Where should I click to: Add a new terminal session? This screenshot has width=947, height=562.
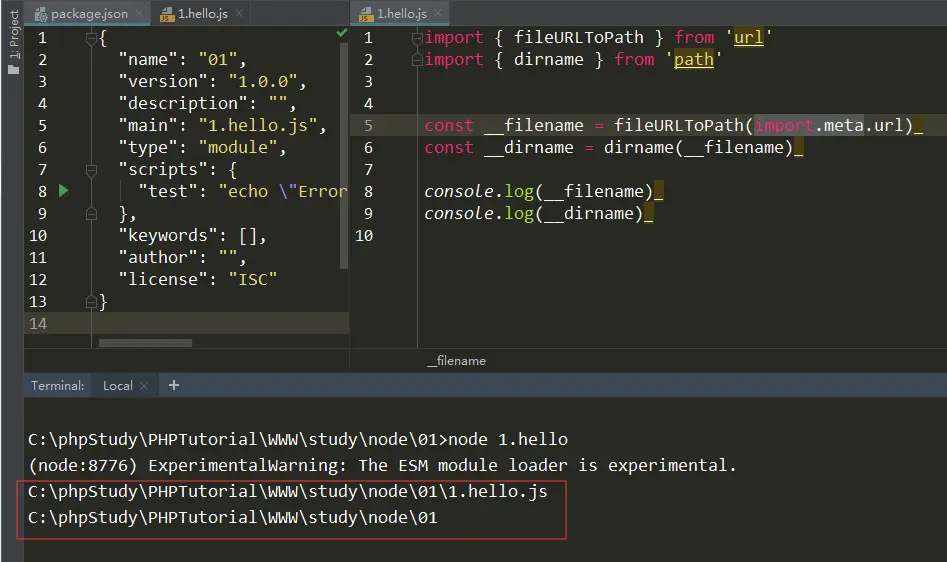tap(174, 385)
